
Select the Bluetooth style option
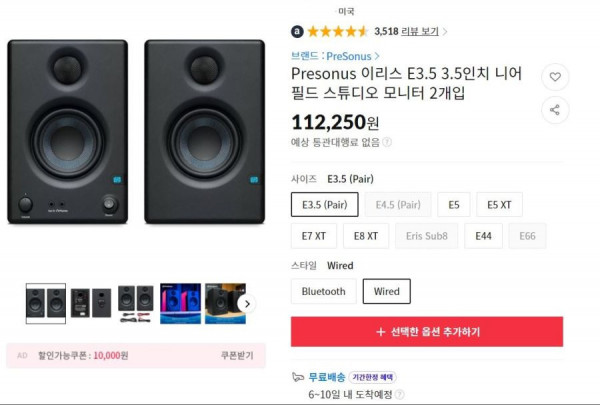pyautogui.click(x=324, y=291)
